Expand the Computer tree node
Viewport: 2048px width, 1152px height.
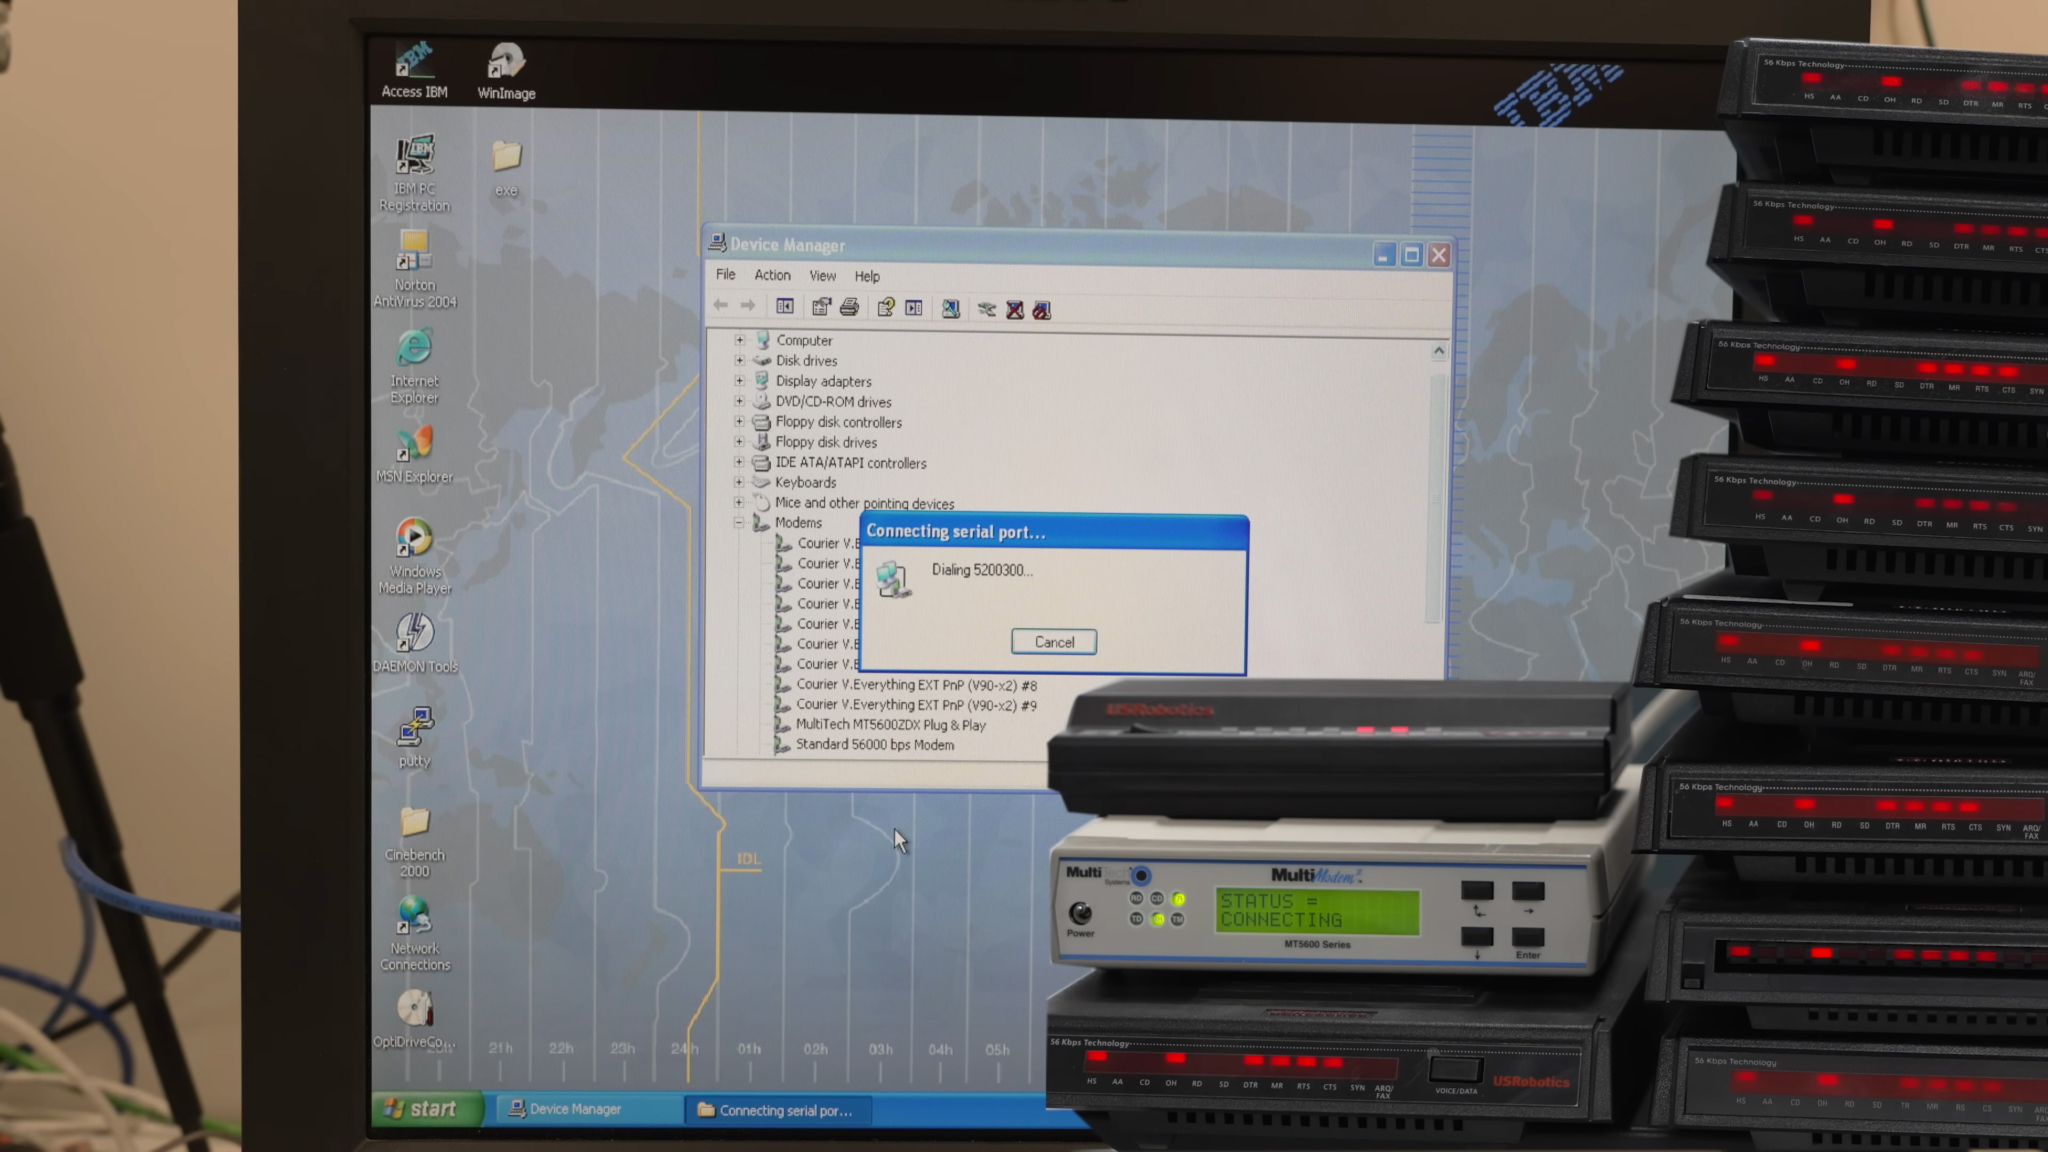click(x=740, y=340)
